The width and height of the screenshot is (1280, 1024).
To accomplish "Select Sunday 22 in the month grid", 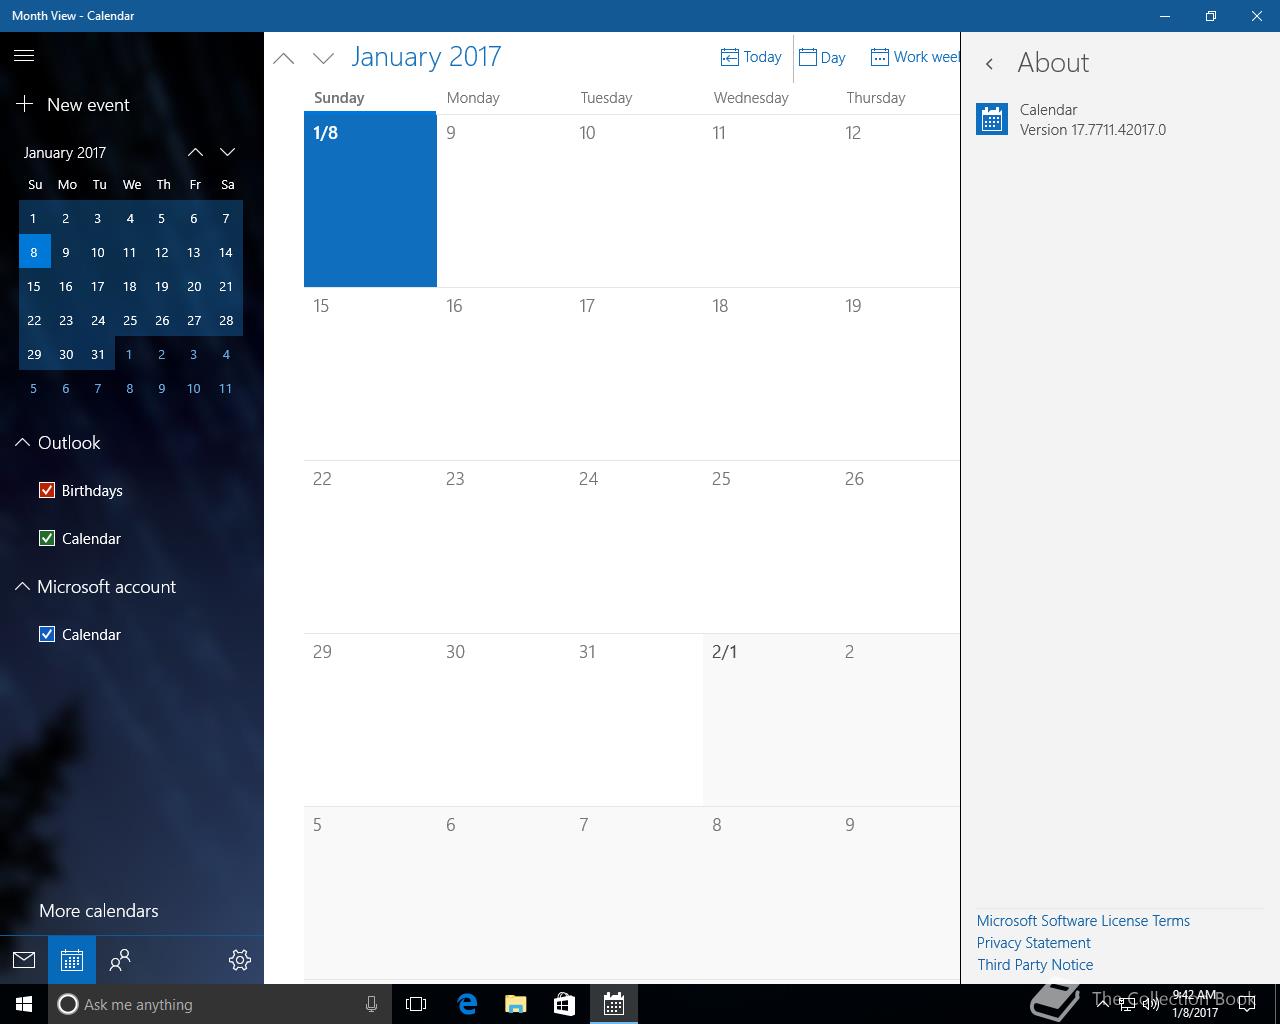I will click(370, 546).
